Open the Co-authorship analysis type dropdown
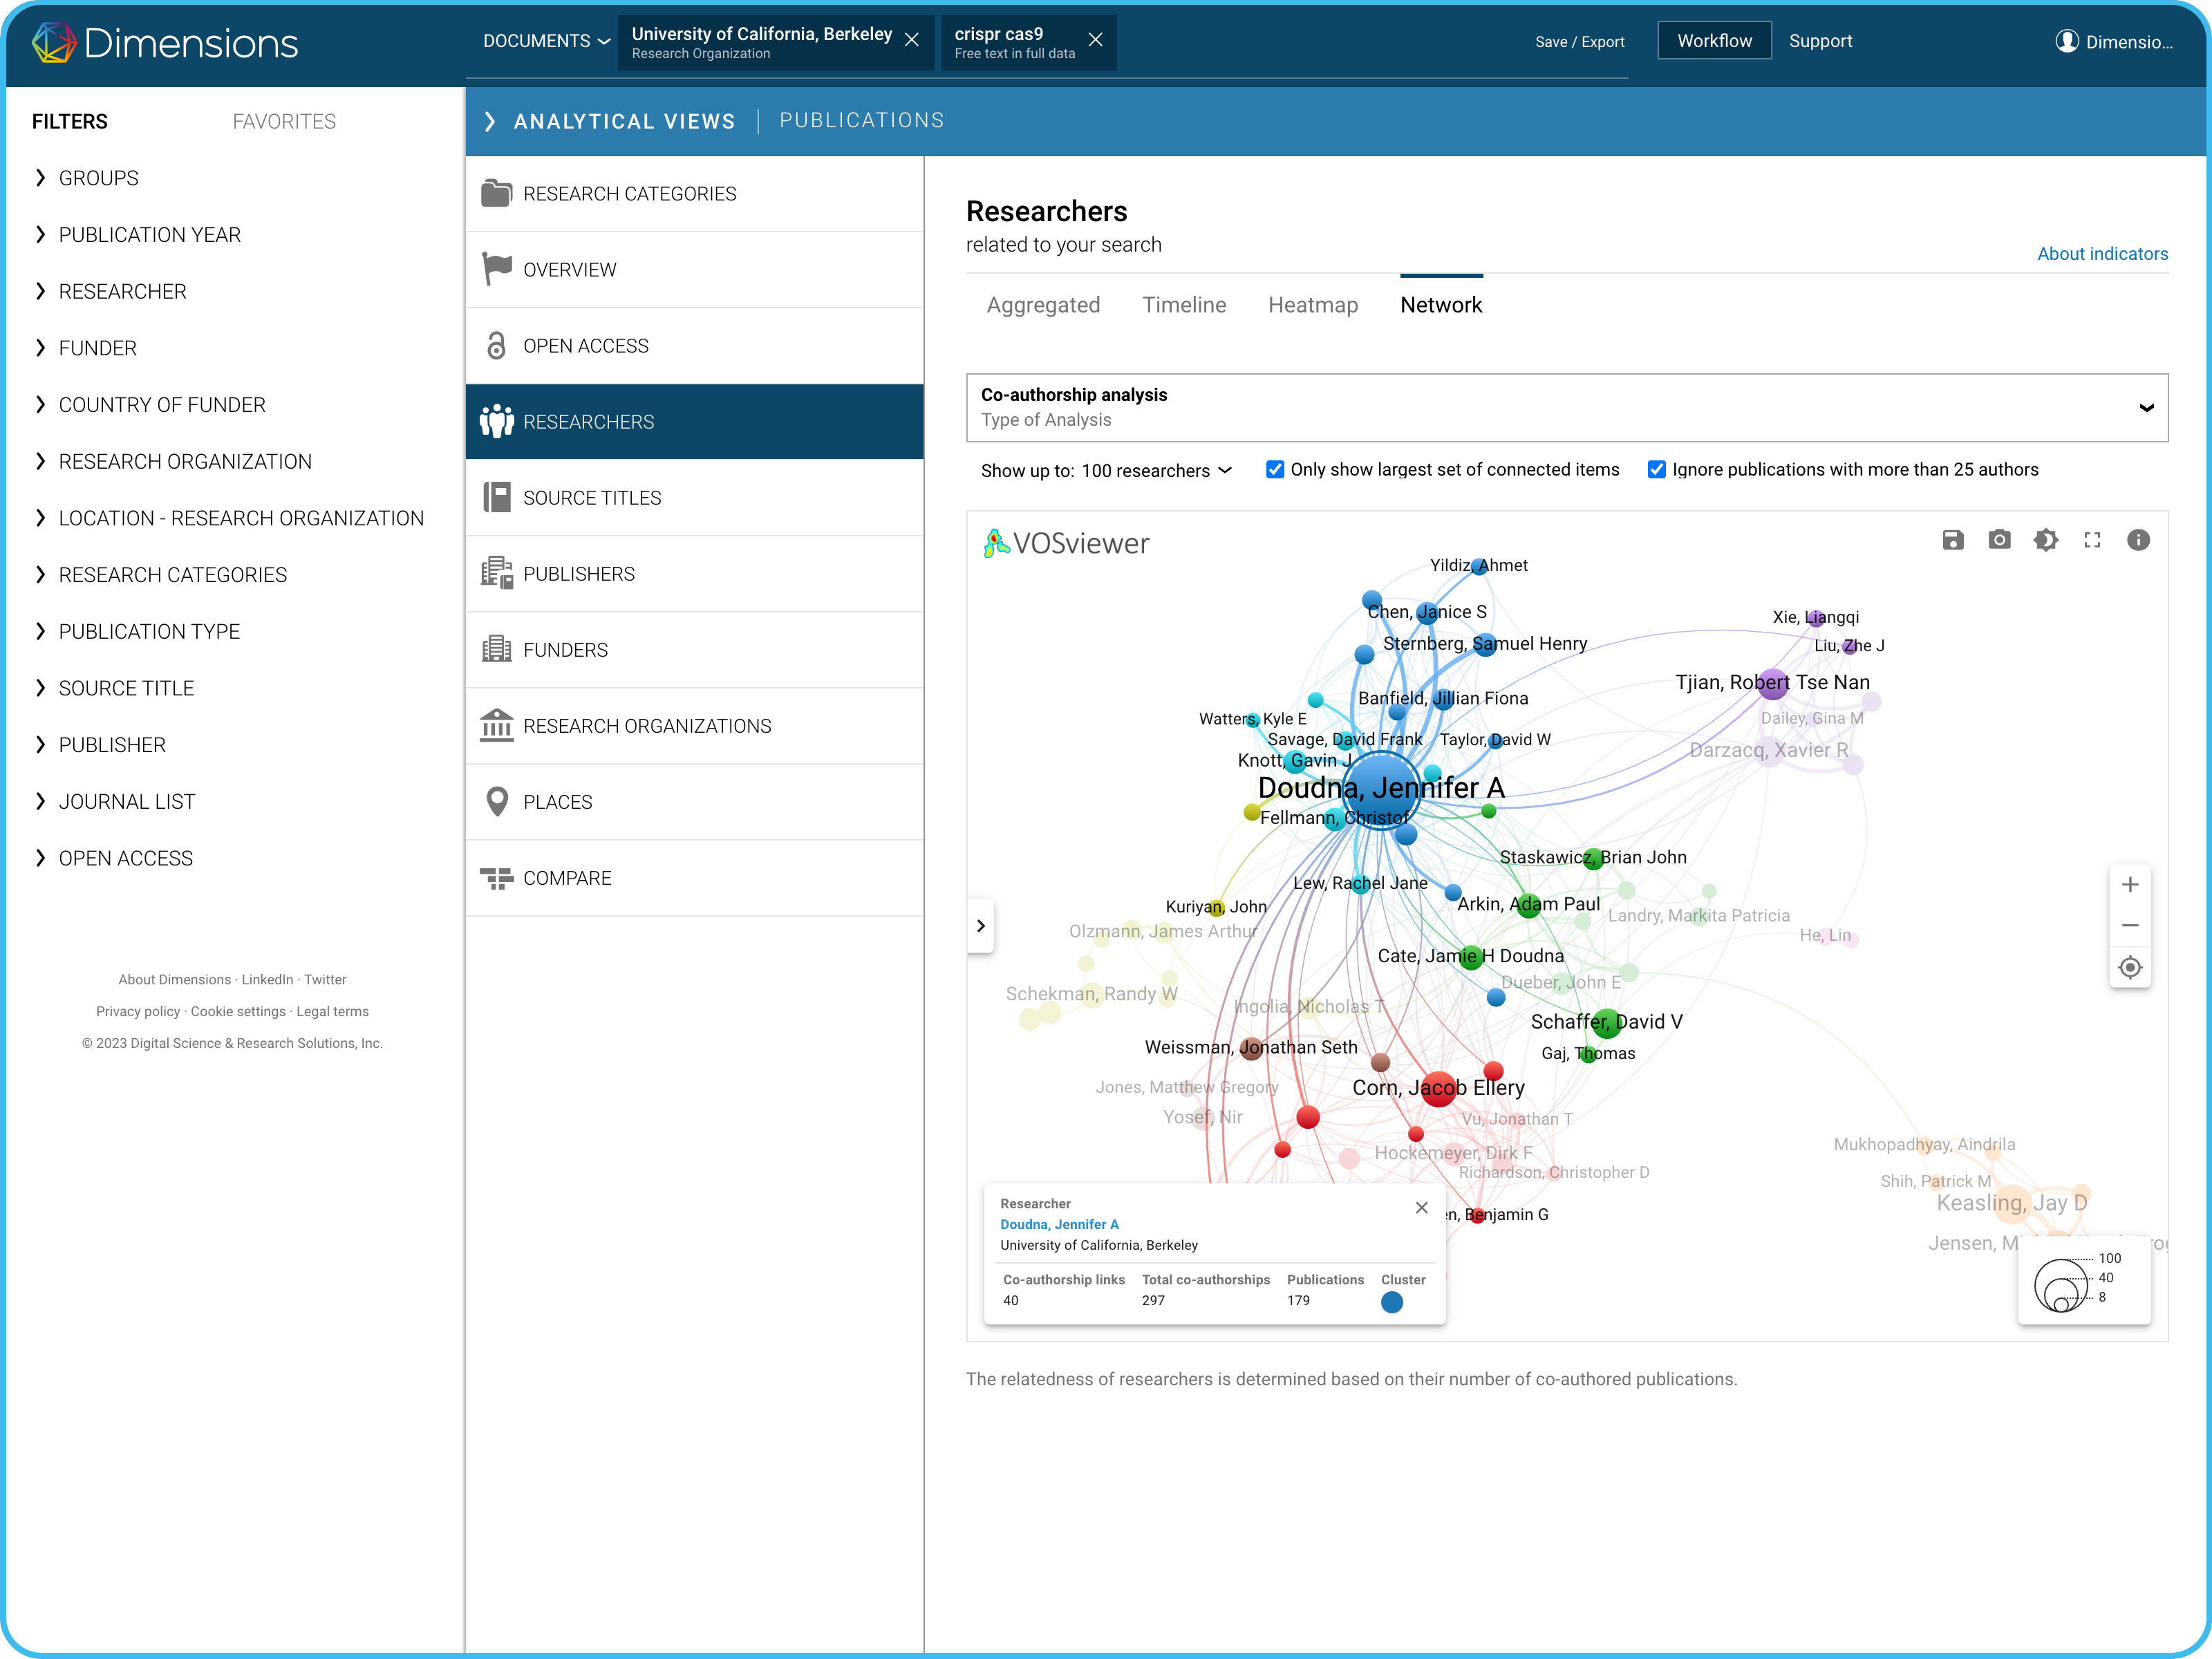The image size is (2212, 1659). 1566,407
